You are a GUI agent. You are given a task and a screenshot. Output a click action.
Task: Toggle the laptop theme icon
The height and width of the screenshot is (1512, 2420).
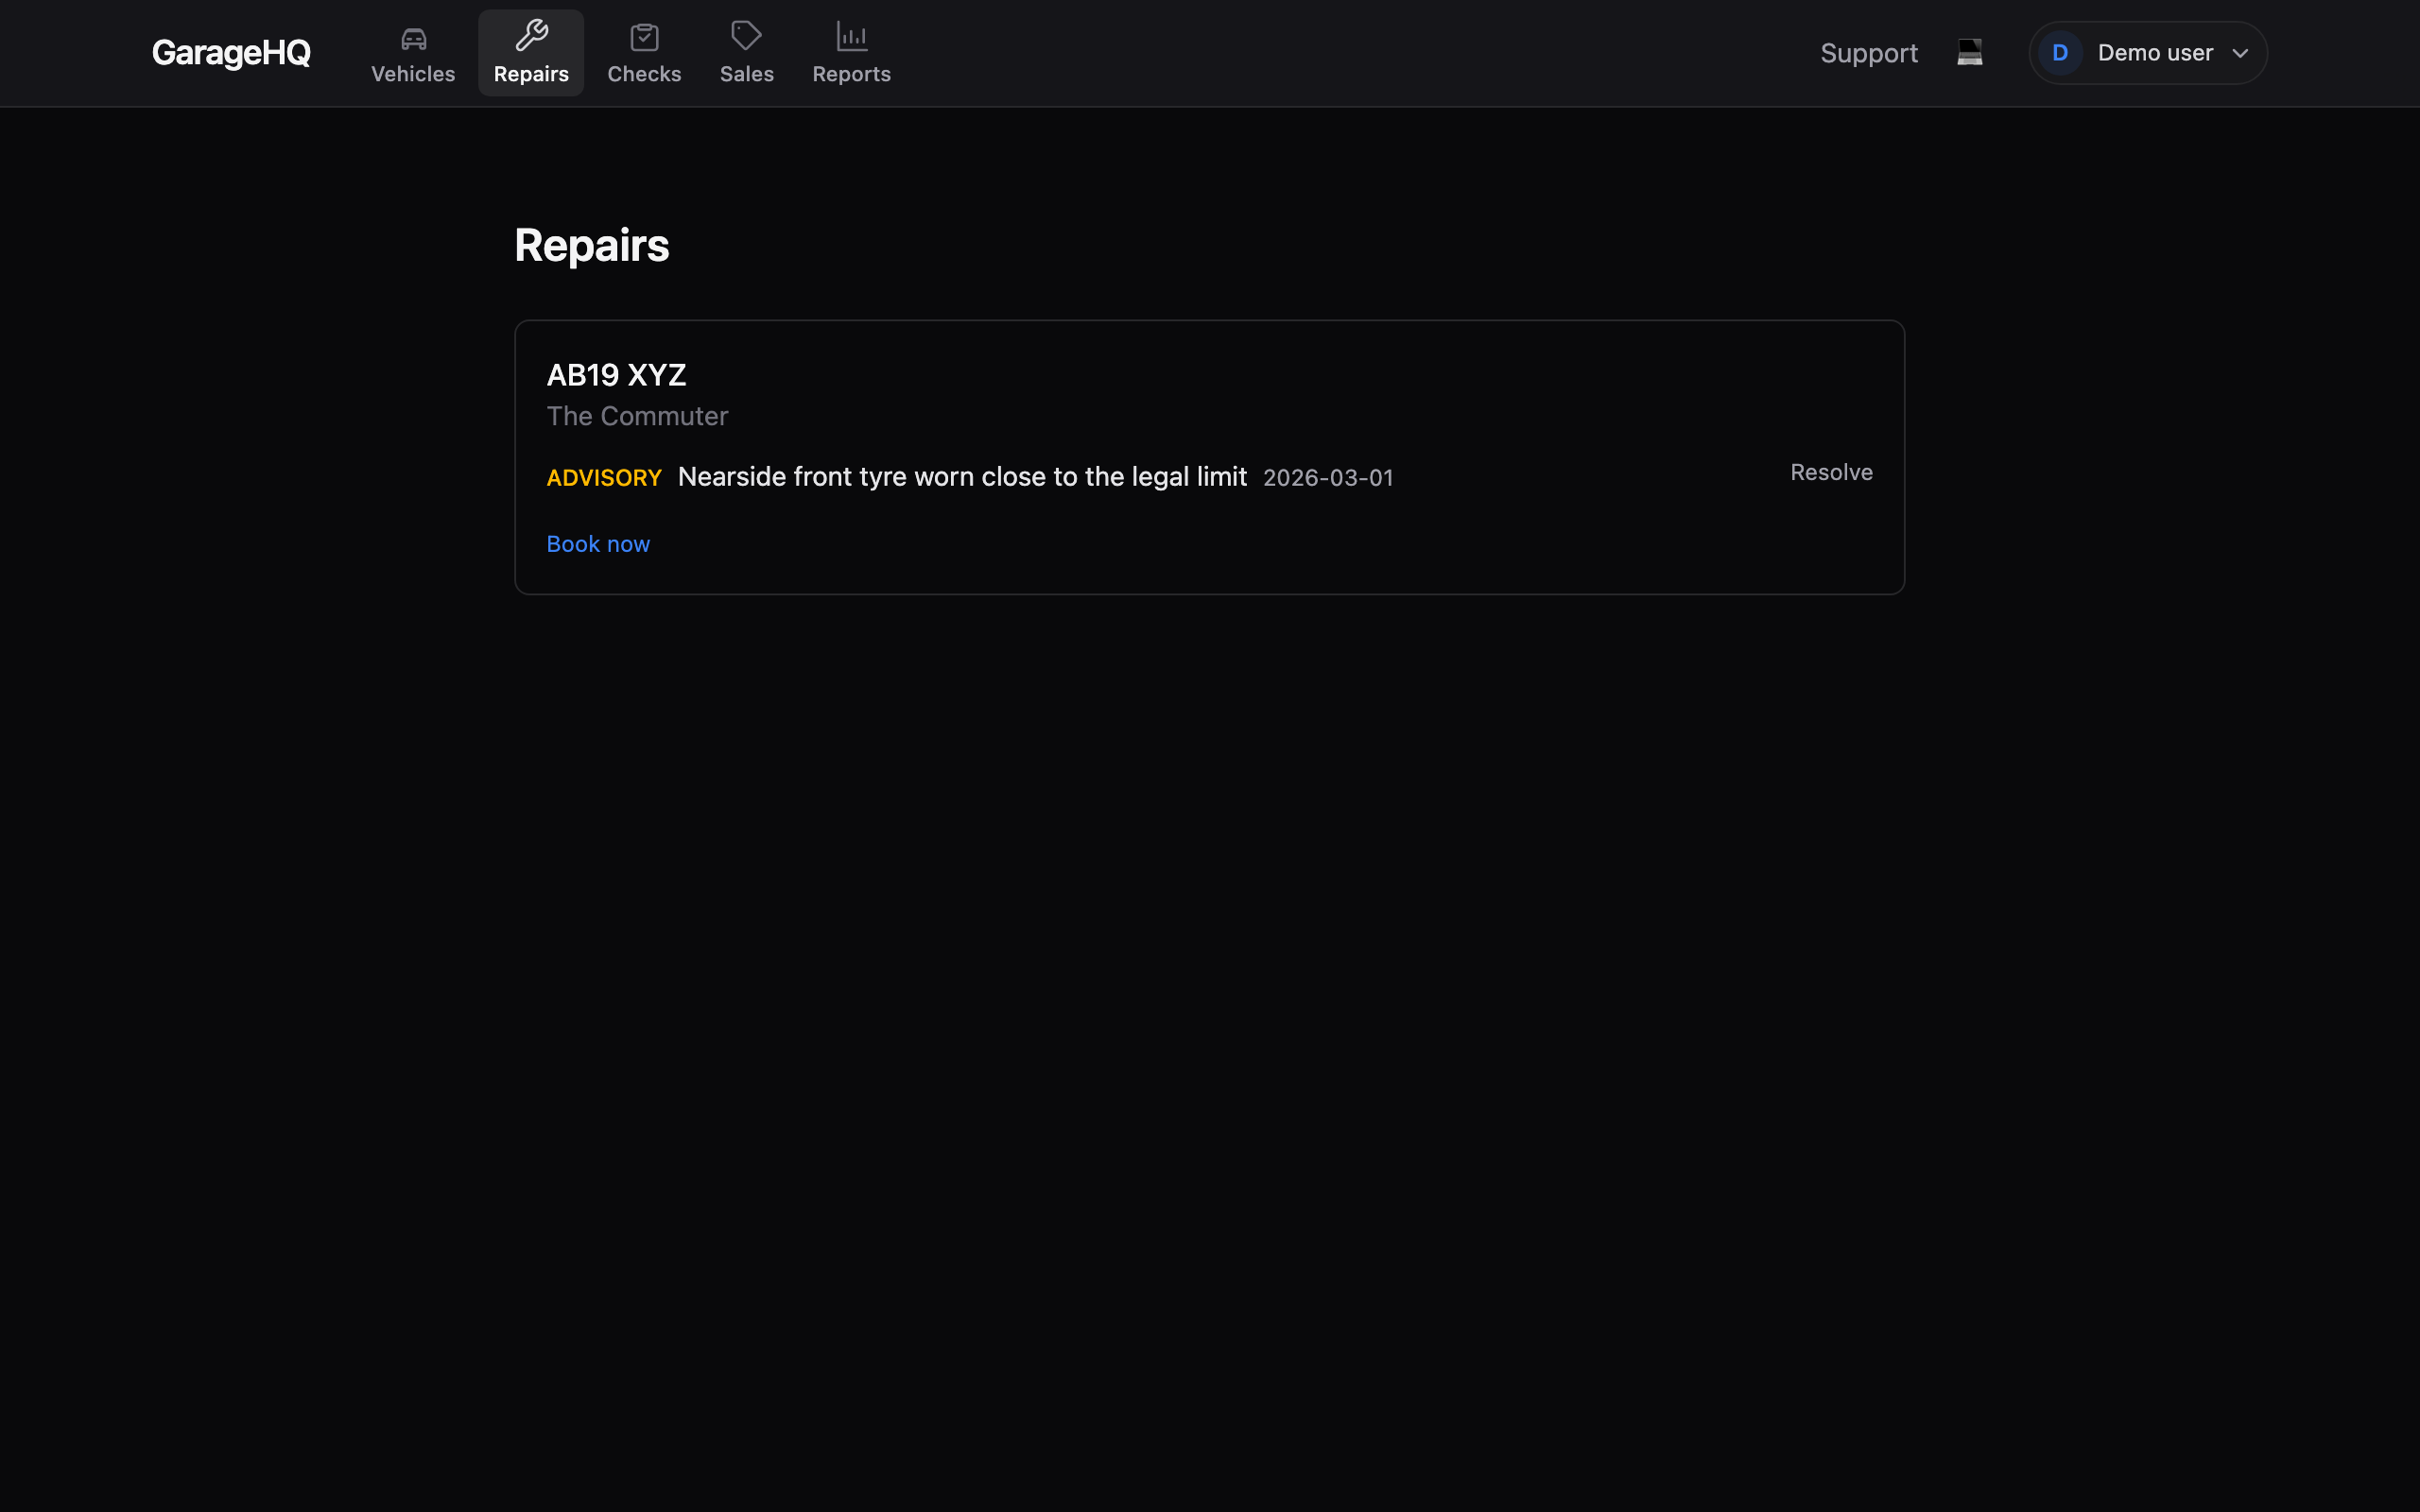1969,52
